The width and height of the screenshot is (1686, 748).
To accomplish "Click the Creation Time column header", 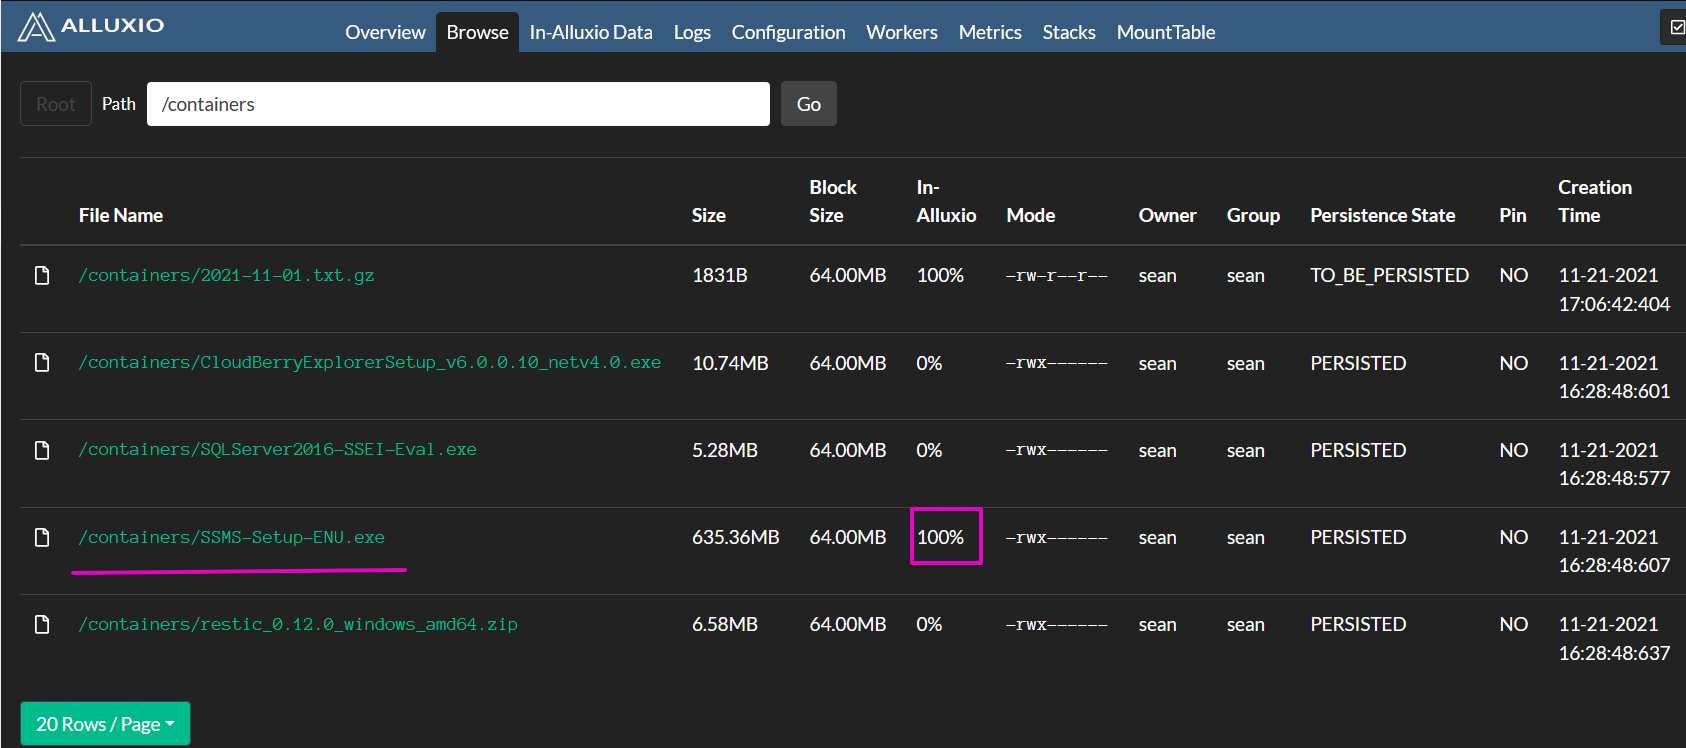I will (x=1595, y=201).
